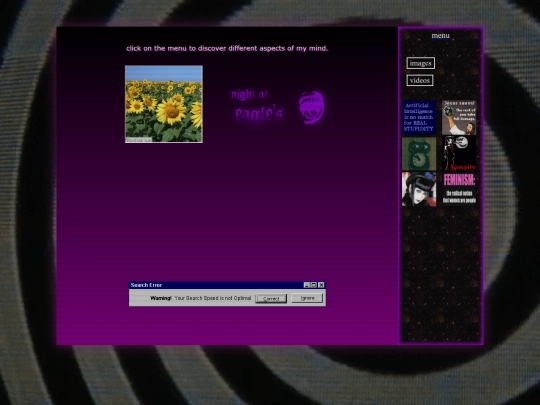Viewport: 540px width, 405px height.
Task: Click the Search Error title bar
Action: coord(227,285)
